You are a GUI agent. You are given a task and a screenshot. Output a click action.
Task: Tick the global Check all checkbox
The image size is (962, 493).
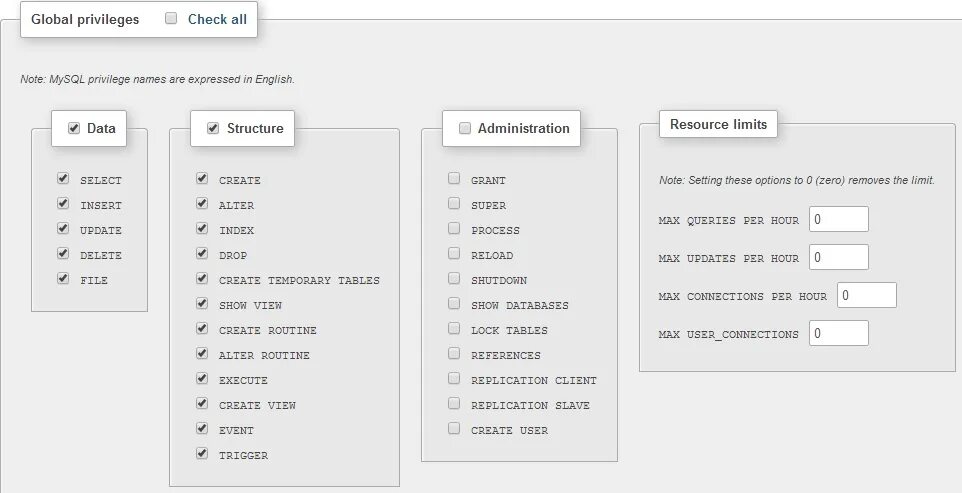[x=171, y=18]
